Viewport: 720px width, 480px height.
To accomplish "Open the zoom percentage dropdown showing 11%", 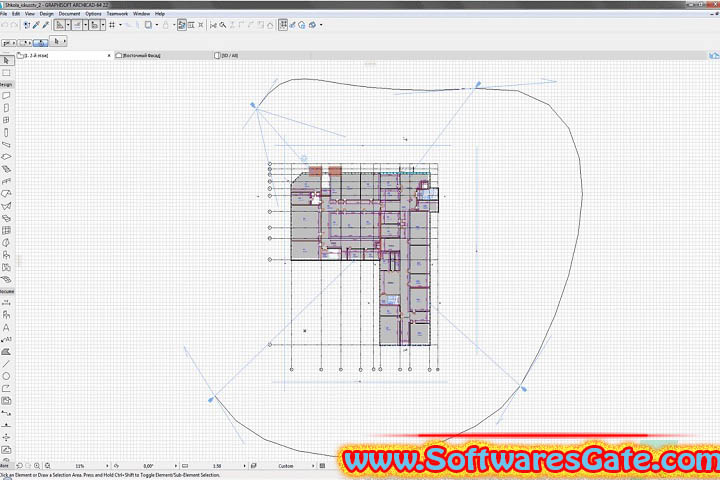I will pos(107,466).
